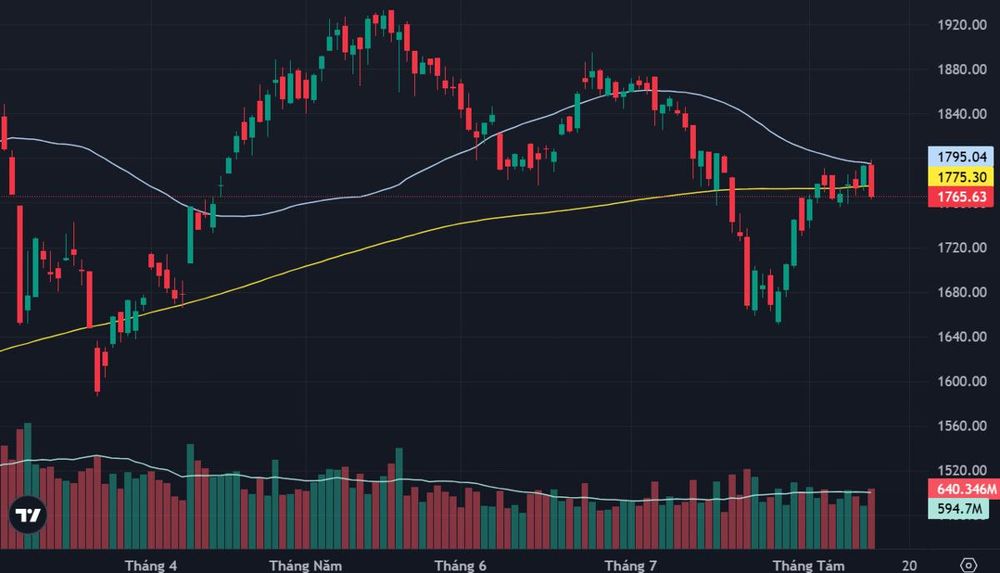This screenshot has width=1000, height=573.
Task: Select the red 1765.63 current price label
Action: 962,197
